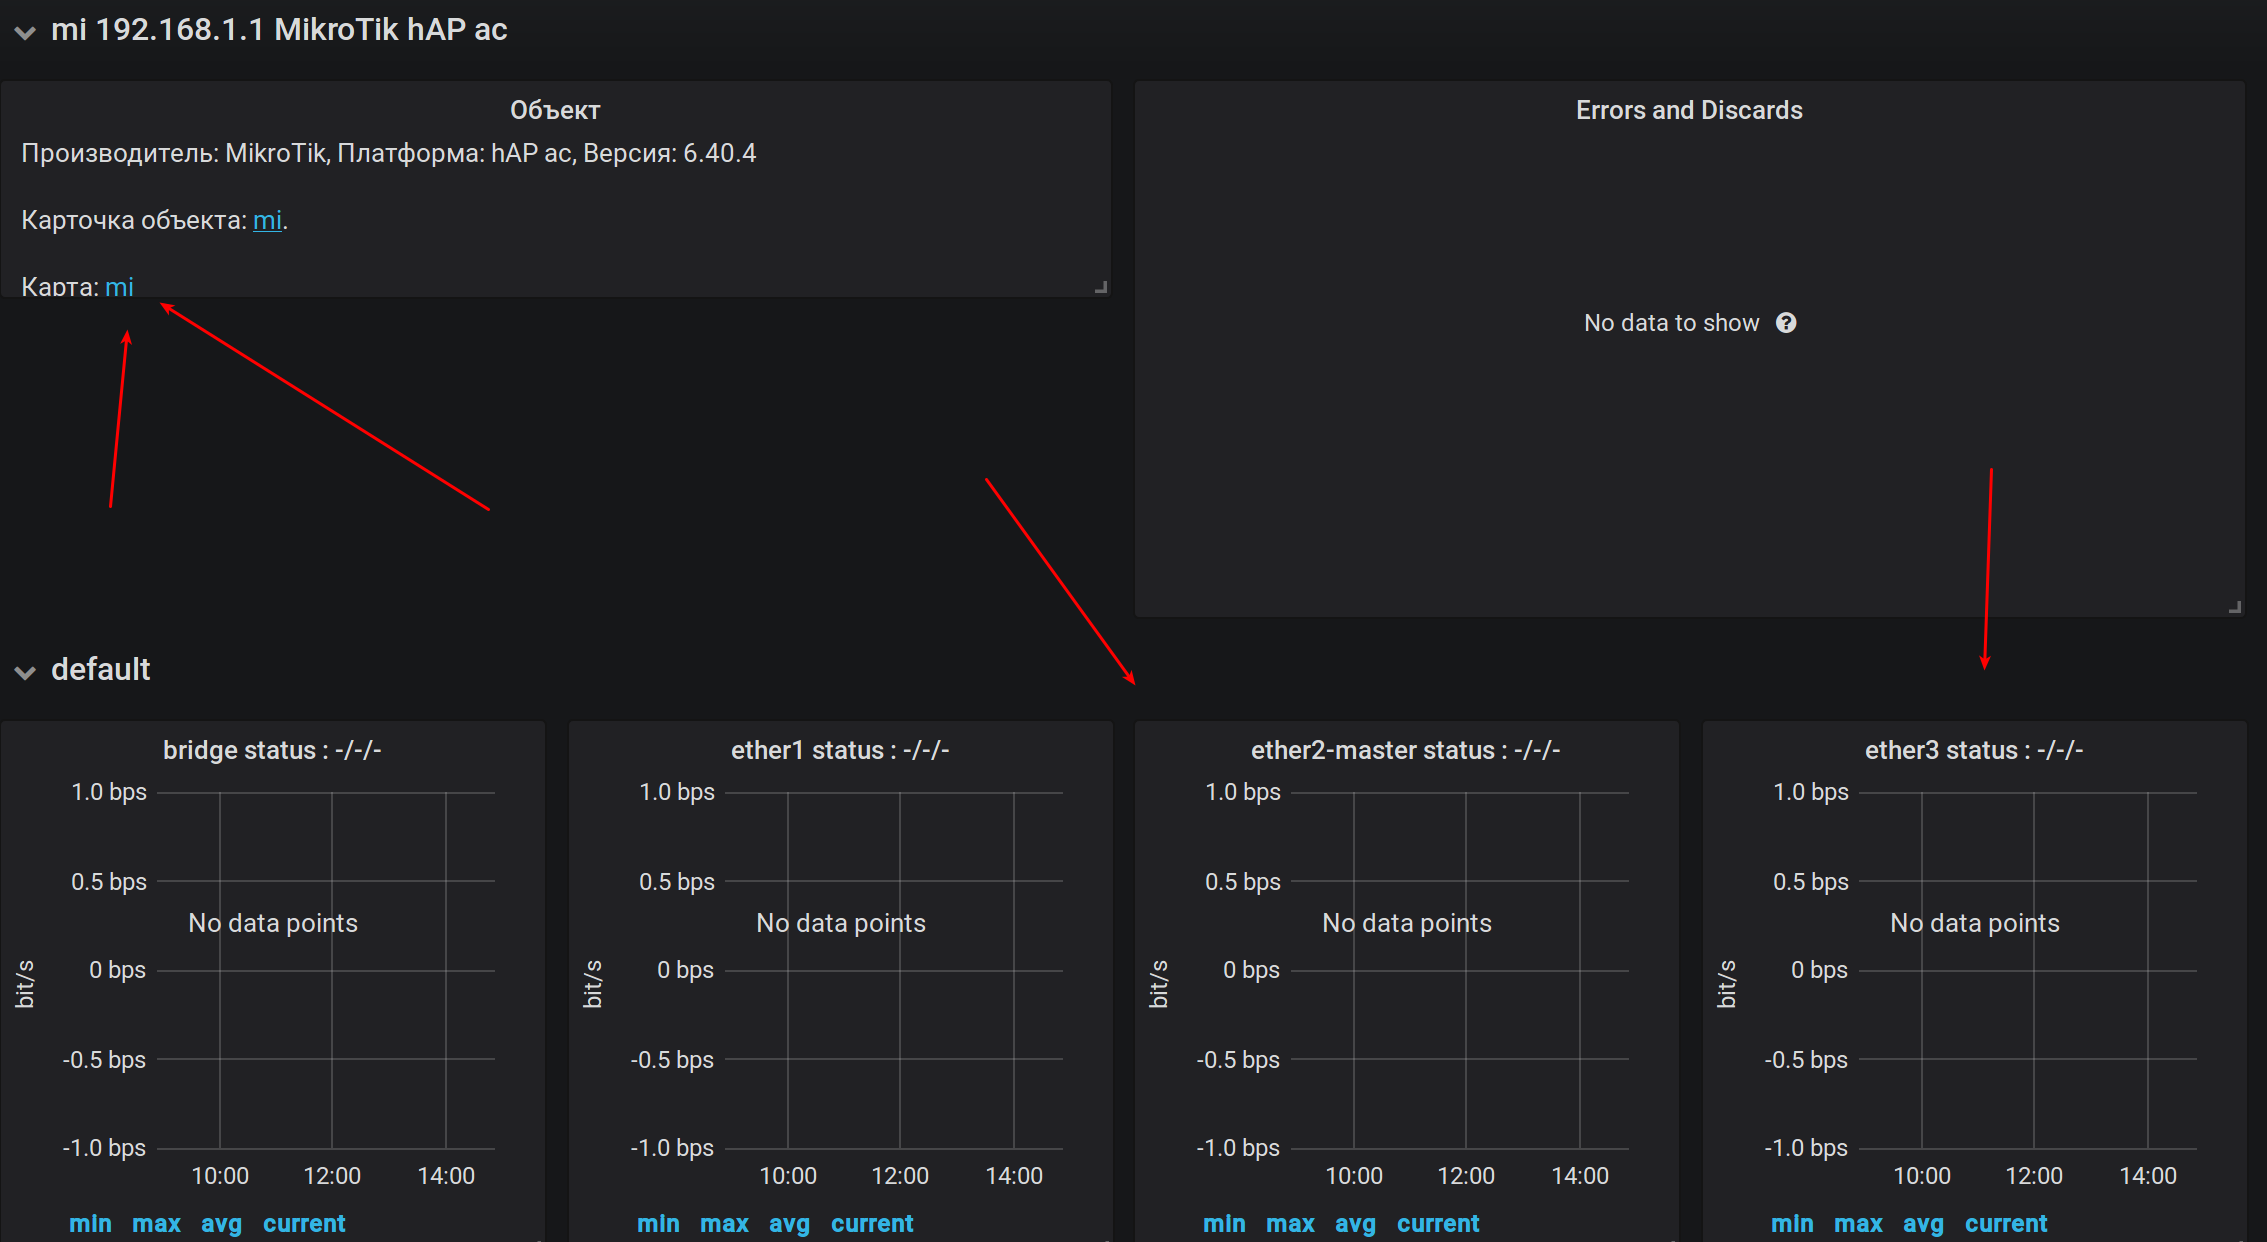Click the resize handle of the Объект panel
This screenshot has width=2267, height=1242.
pyautogui.click(x=1102, y=287)
